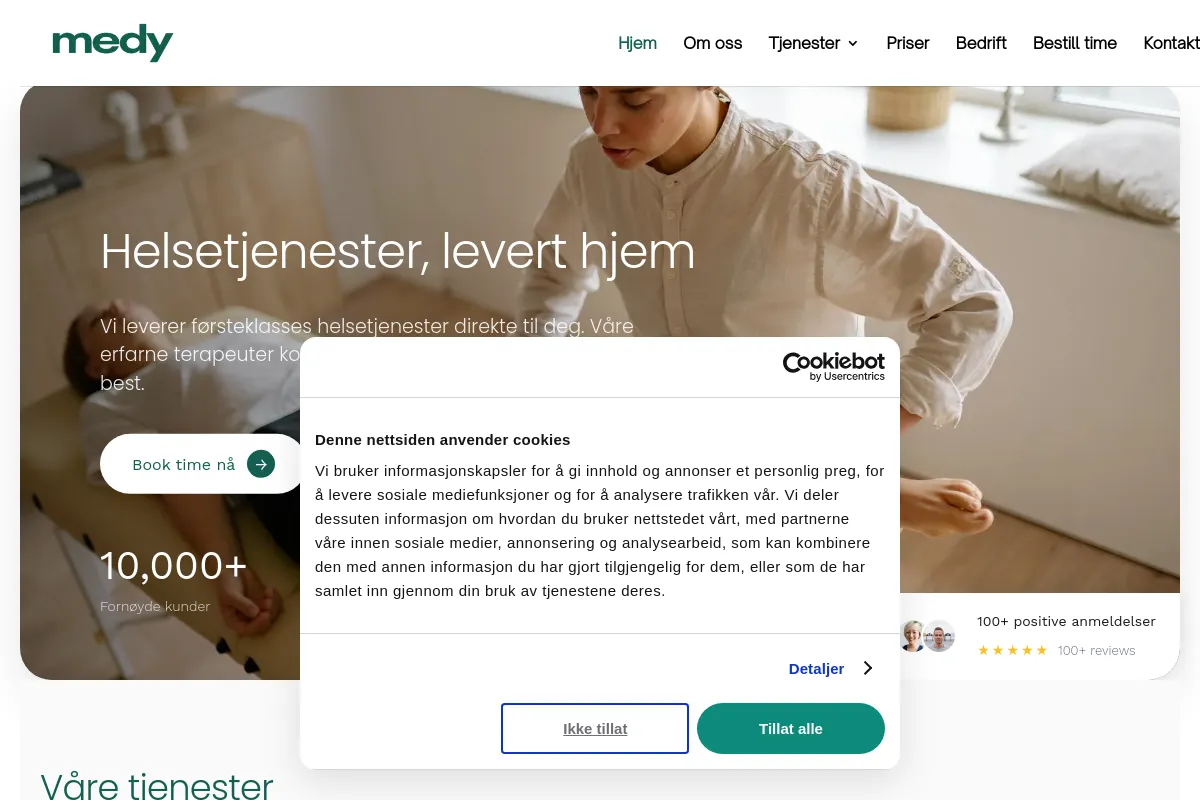Accept cookies with Tillat alle
This screenshot has width=1200, height=800.
[x=791, y=728]
